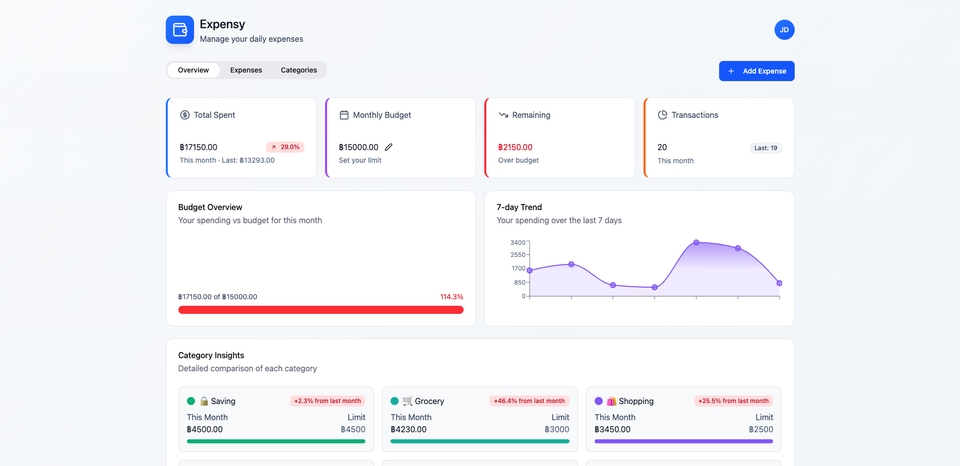This screenshot has width=960, height=466.
Task: Click the purple Shopping progress bar
Action: (x=683, y=441)
